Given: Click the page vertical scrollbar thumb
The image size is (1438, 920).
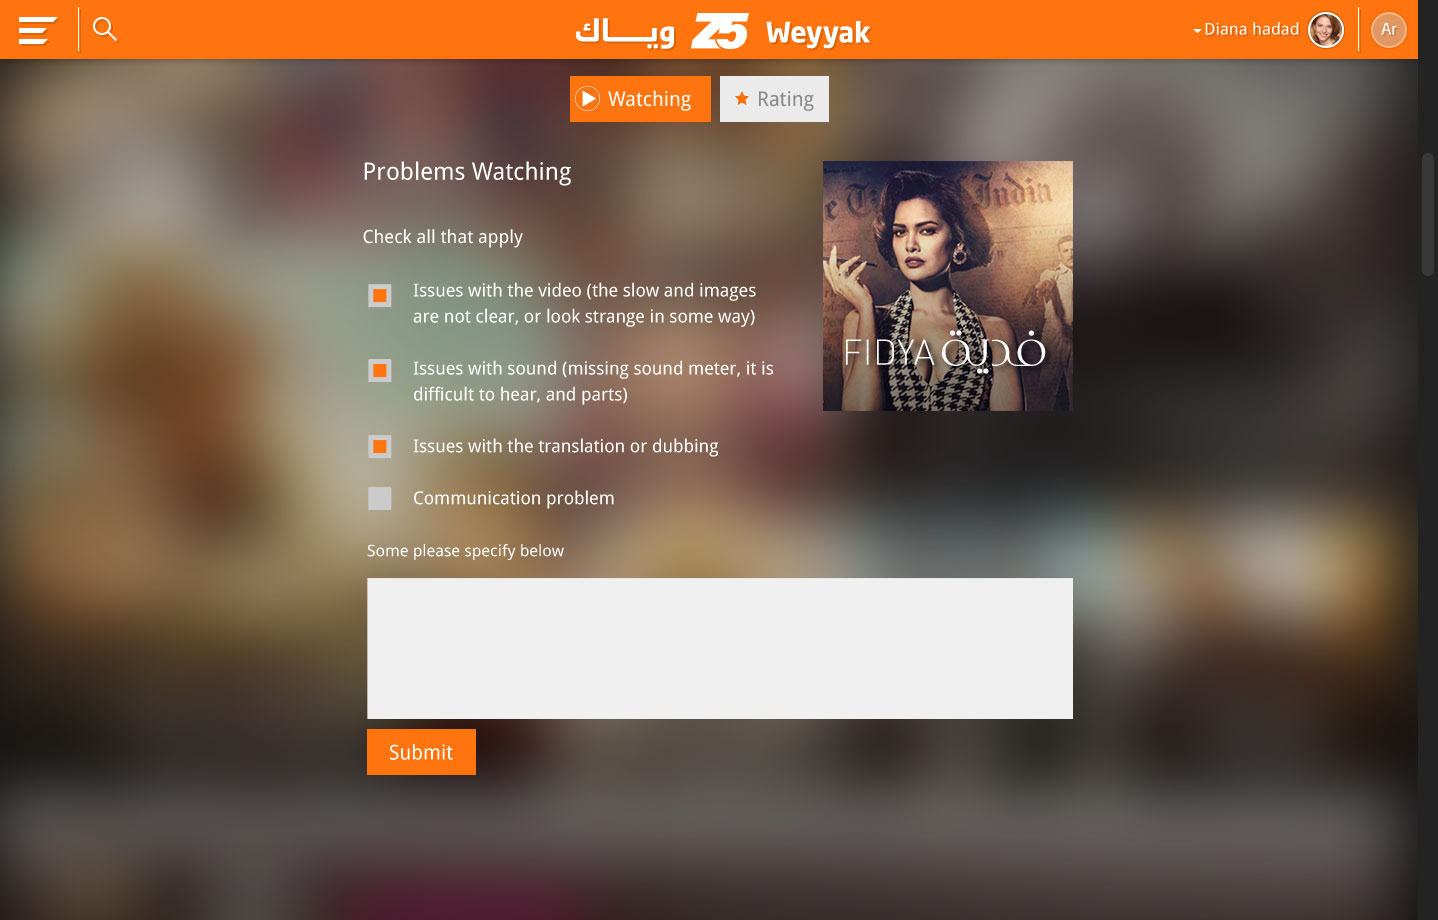Looking at the screenshot, I should pos(1428,214).
